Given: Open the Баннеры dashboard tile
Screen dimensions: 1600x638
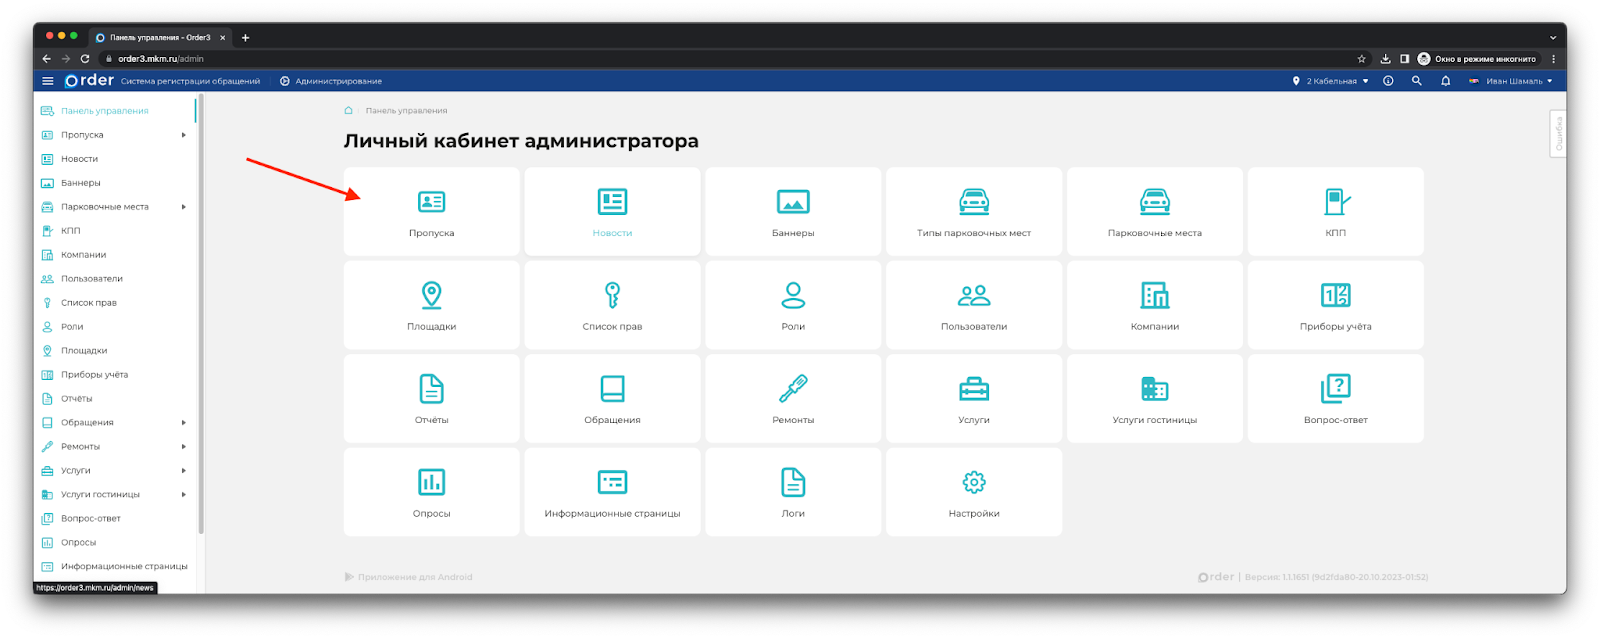Looking at the screenshot, I should [x=793, y=212].
